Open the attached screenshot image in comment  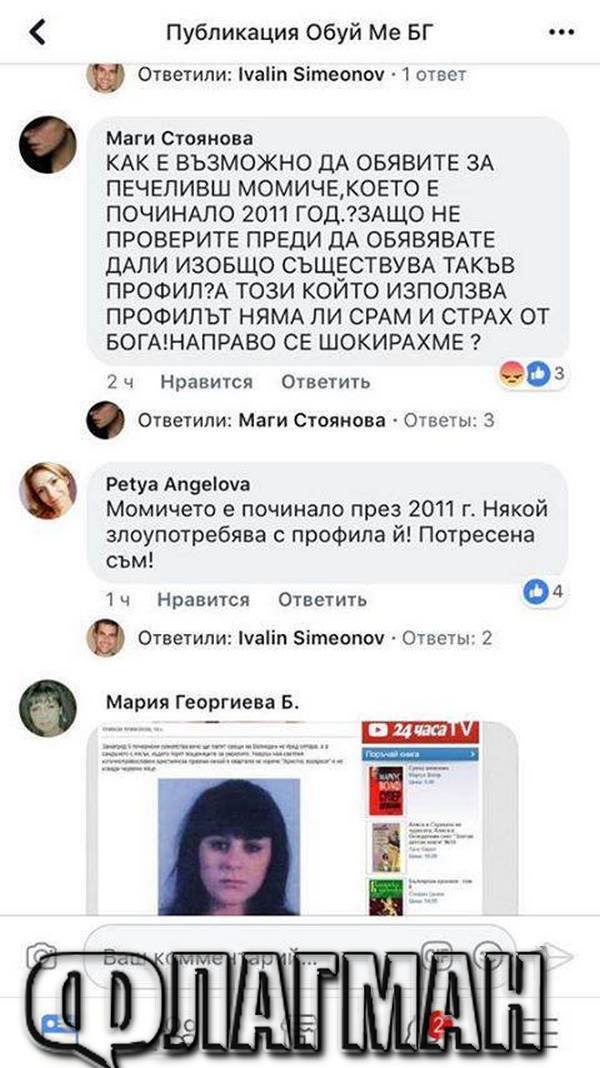[303, 817]
